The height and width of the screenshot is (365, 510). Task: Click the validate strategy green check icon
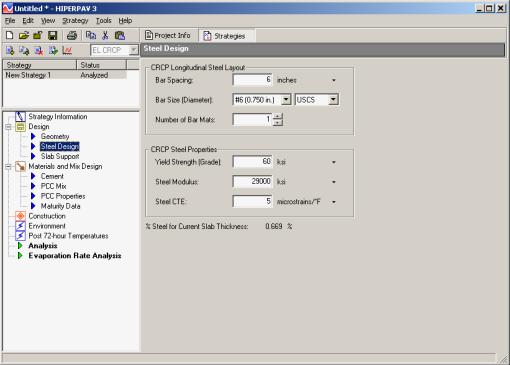point(53,51)
